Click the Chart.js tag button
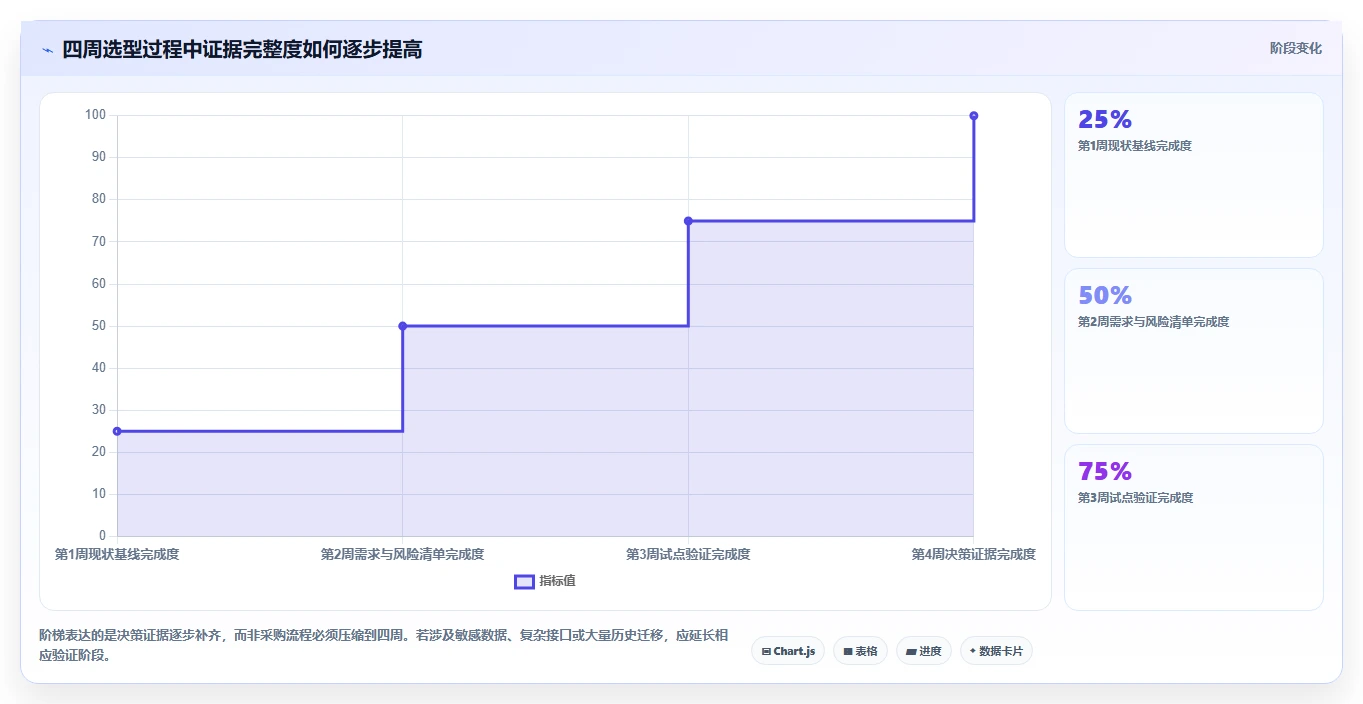Image resolution: width=1363 pixels, height=704 pixels. coord(788,651)
